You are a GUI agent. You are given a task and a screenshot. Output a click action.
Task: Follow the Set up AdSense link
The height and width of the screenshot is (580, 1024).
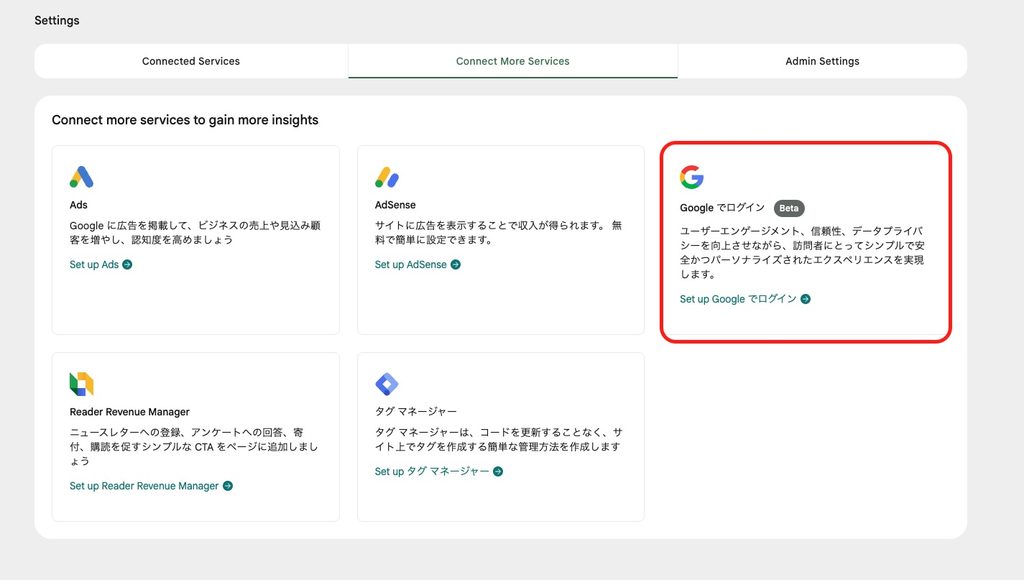[x=411, y=265]
